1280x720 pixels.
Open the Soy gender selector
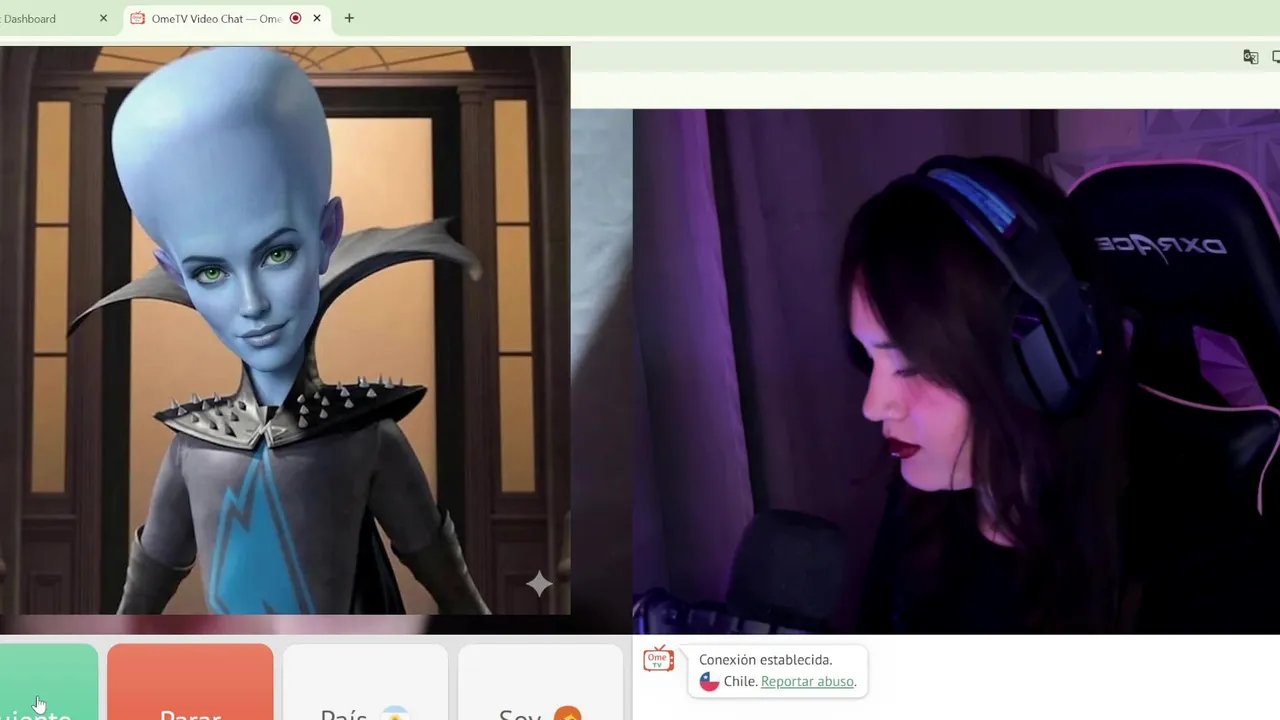(x=540, y=682)
